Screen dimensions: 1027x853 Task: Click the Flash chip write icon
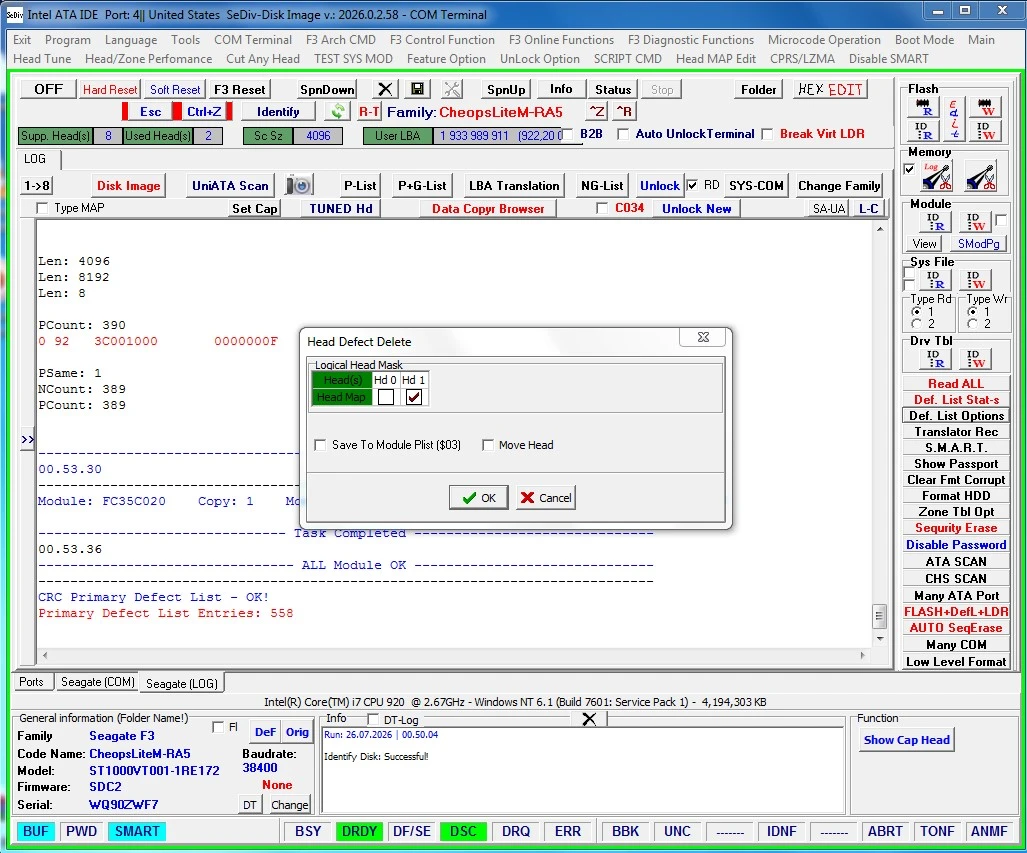pyautogui.click(x=985, y=107)
